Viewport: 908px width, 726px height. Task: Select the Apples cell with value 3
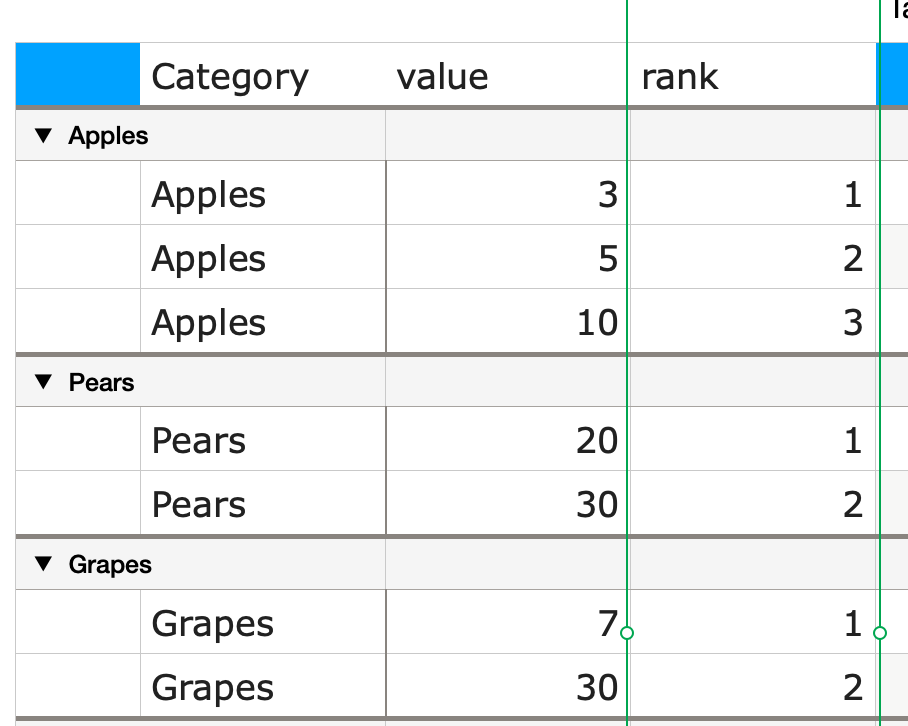point(263,193)
